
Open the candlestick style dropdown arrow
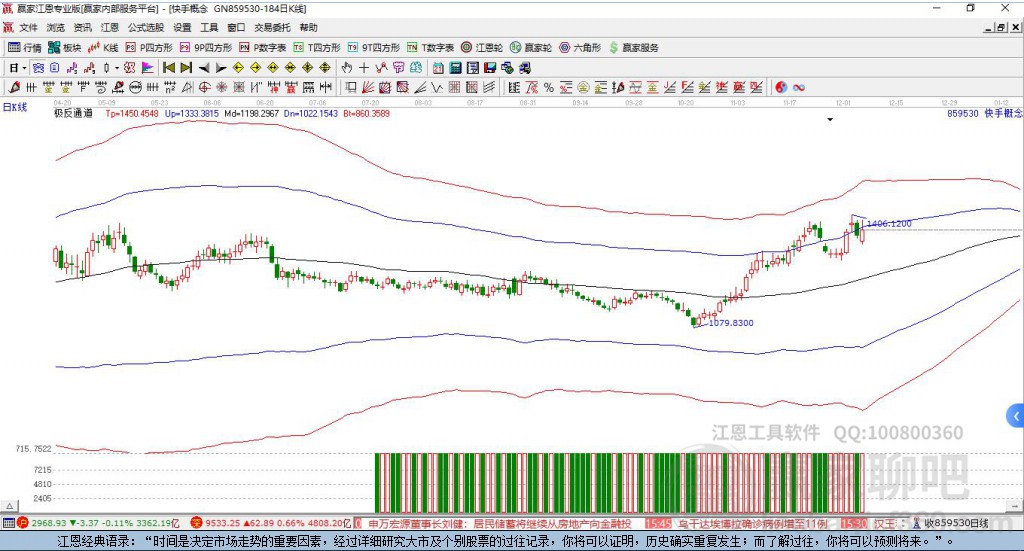[x=117, y=68]
